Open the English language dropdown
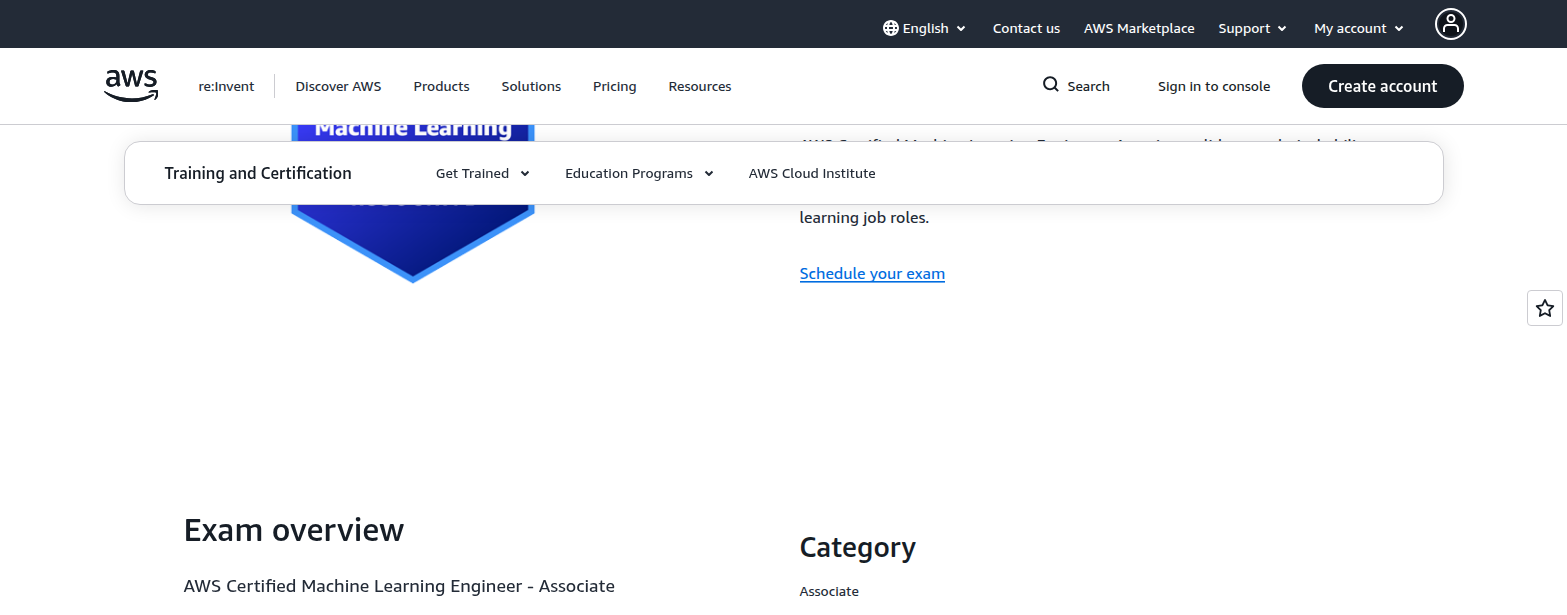 (x=925, y=28)
